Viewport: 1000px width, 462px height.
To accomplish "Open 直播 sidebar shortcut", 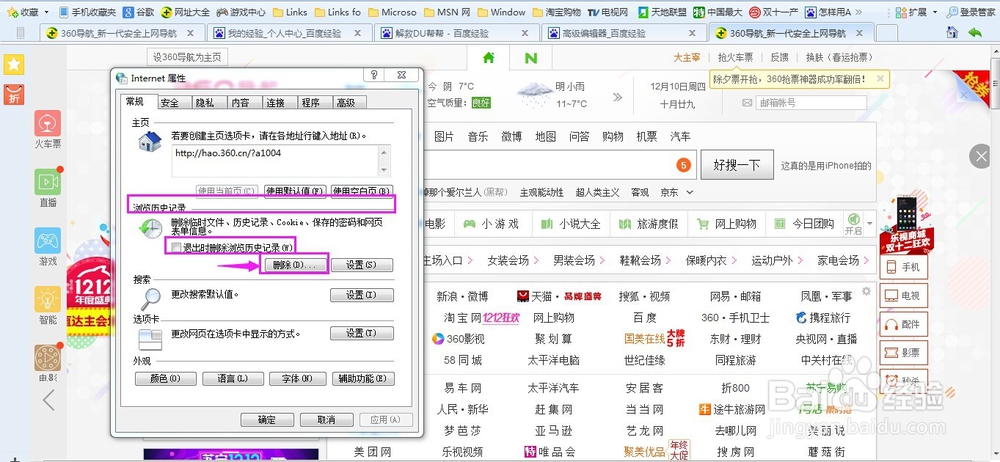I will pos(48,188).
